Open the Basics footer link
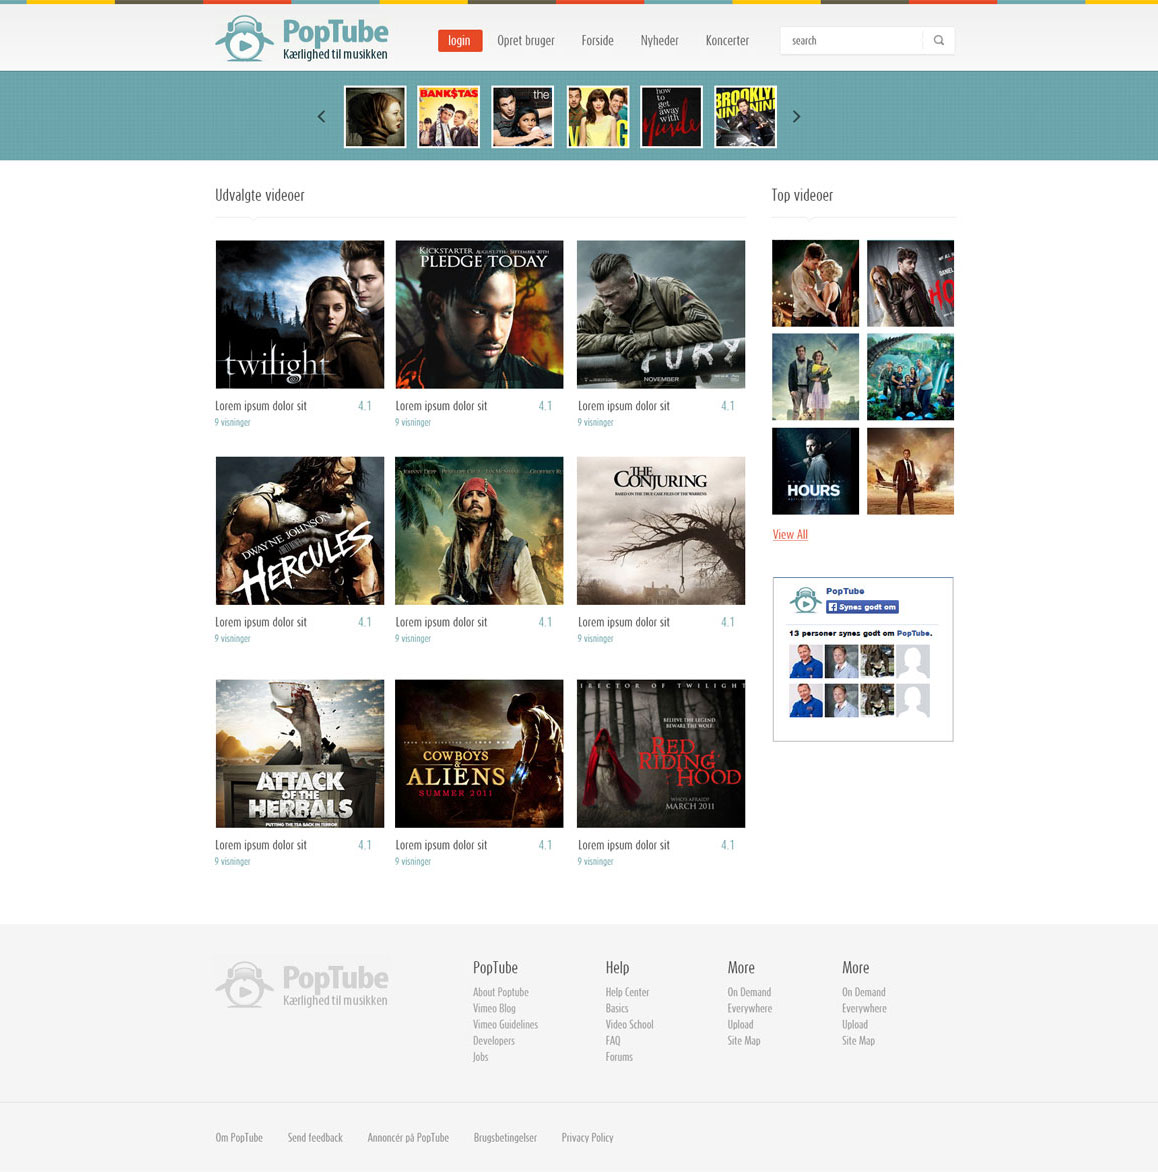 point(617,1008)
